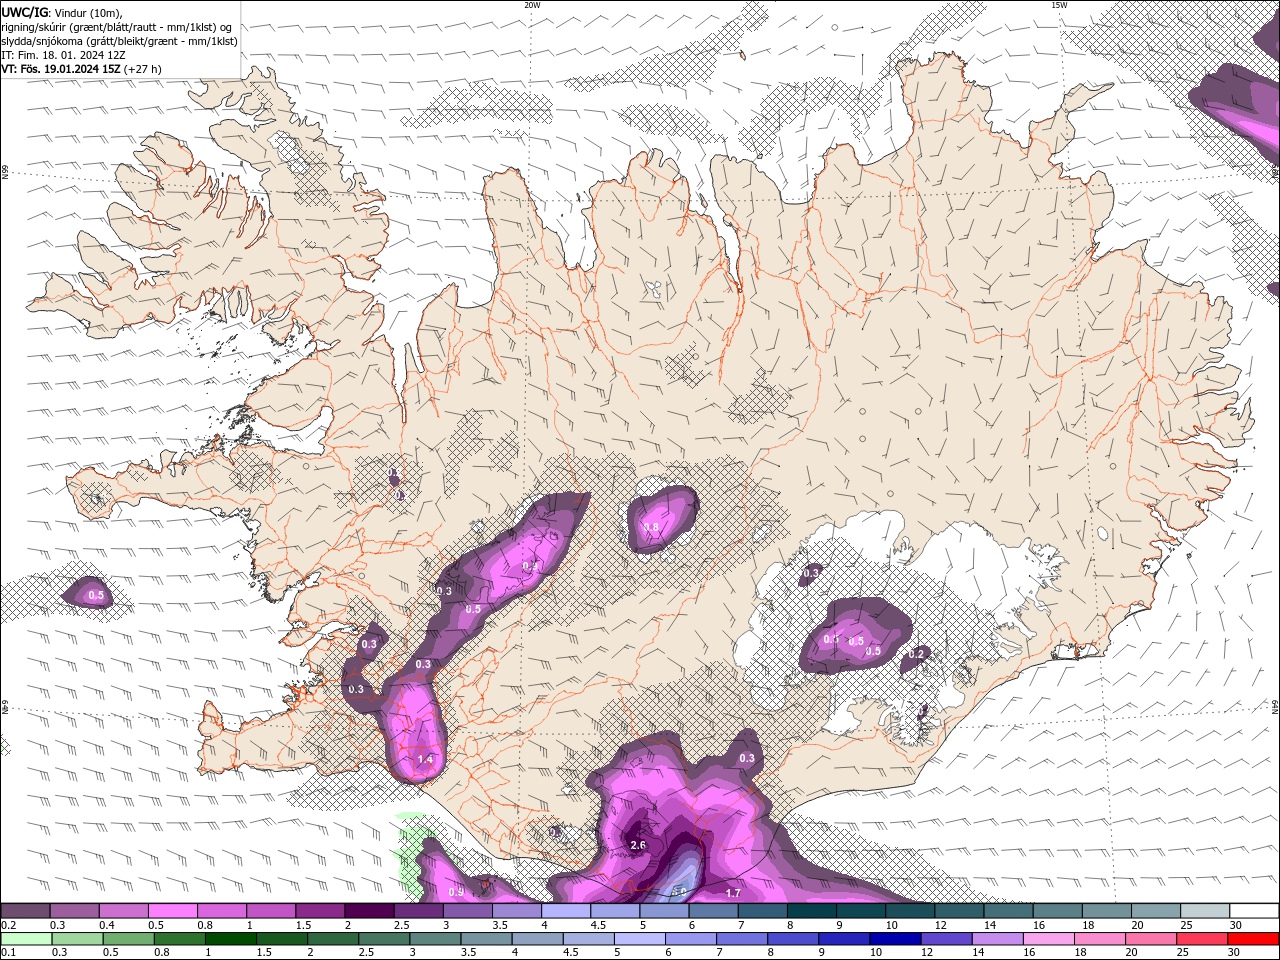Click the darkest green 1 swatch in the lower legend
This screenshot has height=960, width=1280.
click(x=230, y=939)
